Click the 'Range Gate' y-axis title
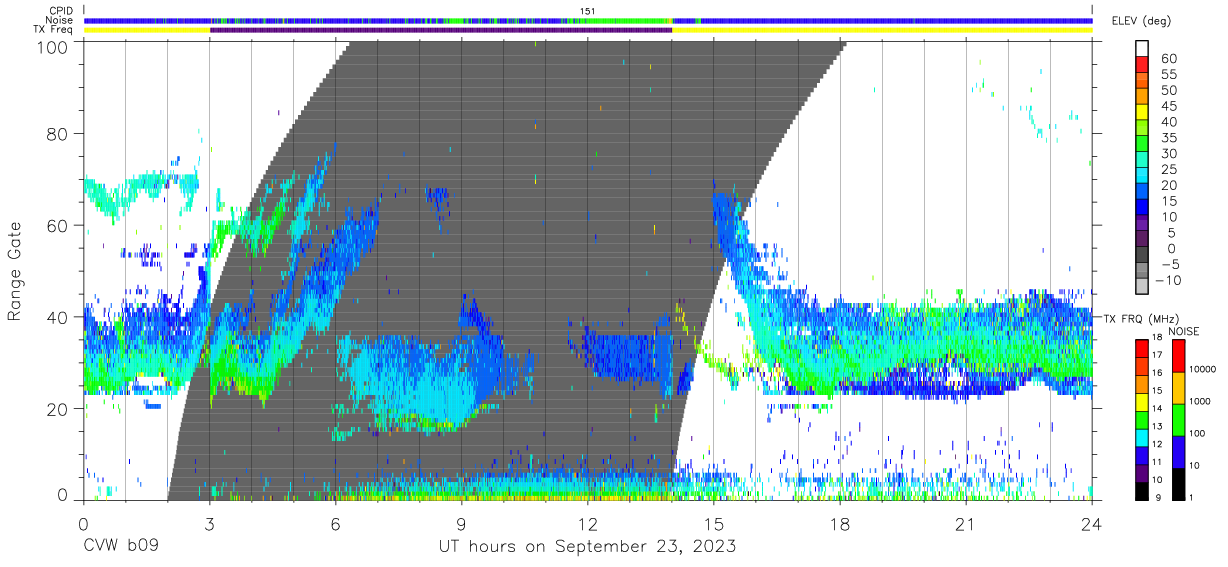Viewport: 1228px width, 567px height. (16, 272)
